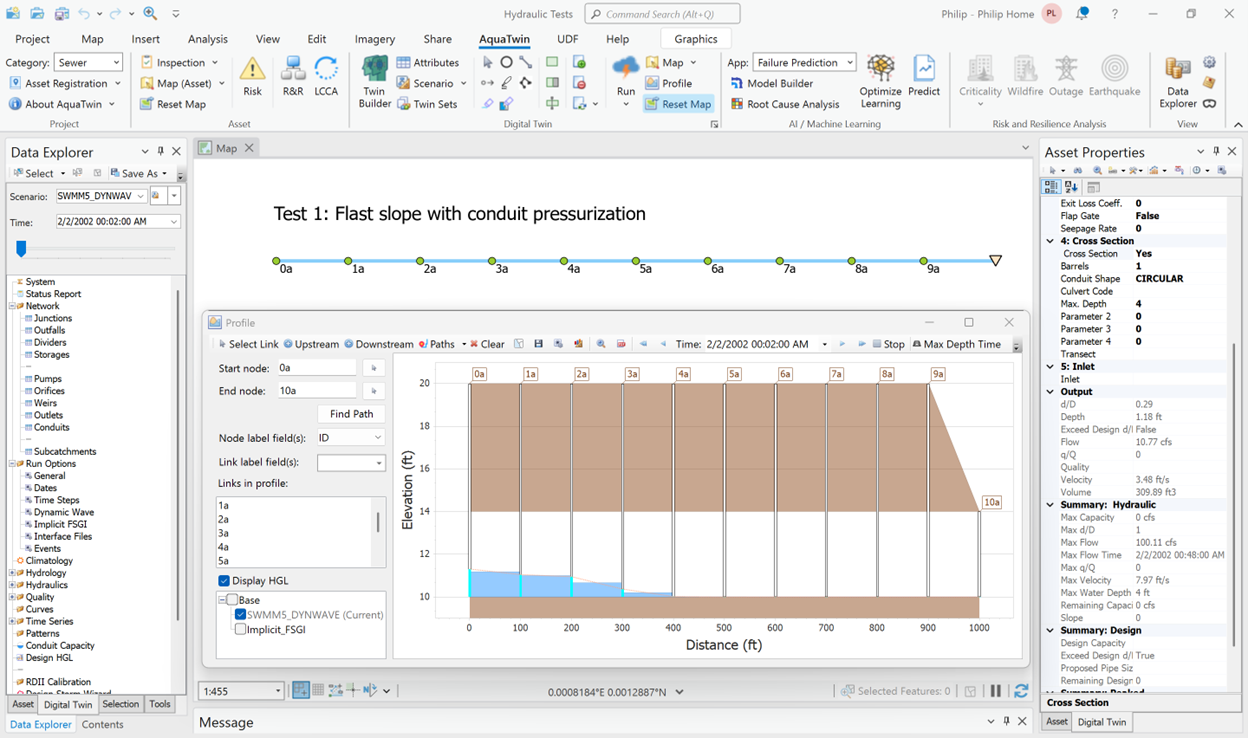Enable the Implicit_FSGI scenario checkbox

(x=240, y=630)
